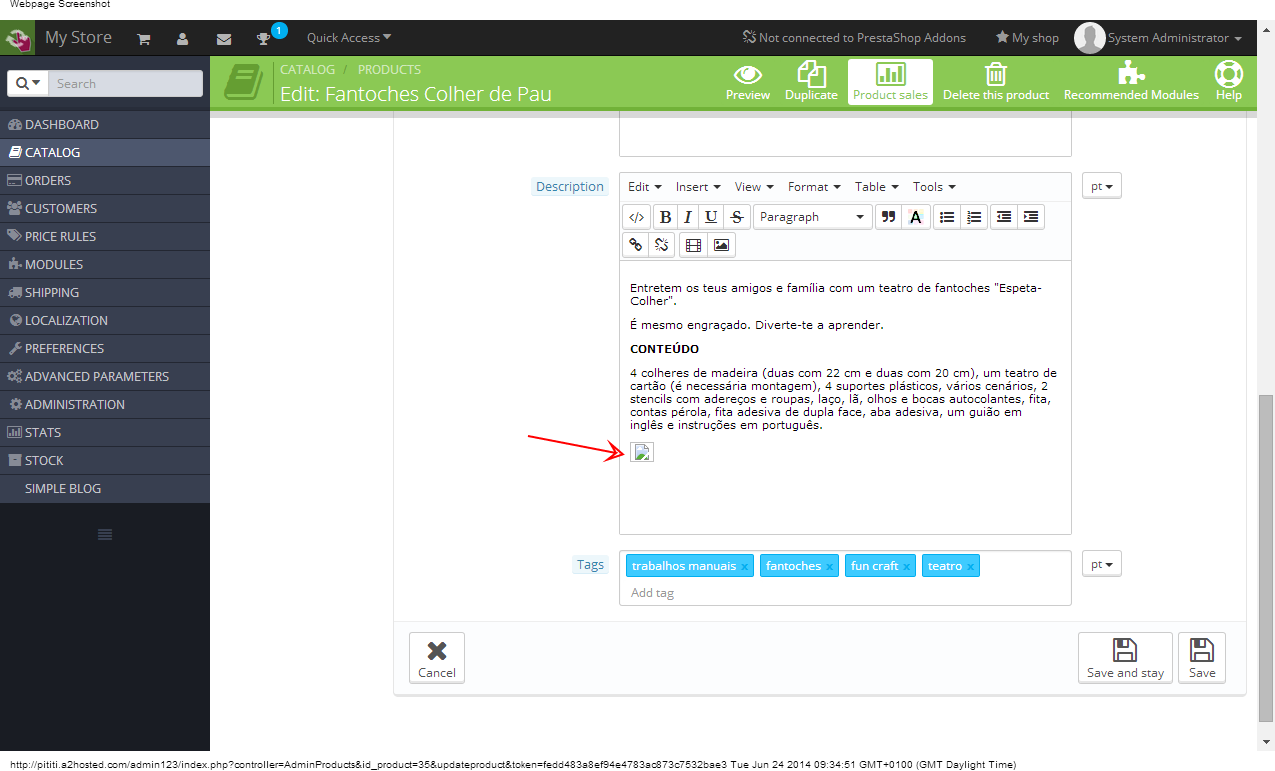Open Price Rules in sidebar
The image size is (1275, 771).
click(x=105, y=237)
